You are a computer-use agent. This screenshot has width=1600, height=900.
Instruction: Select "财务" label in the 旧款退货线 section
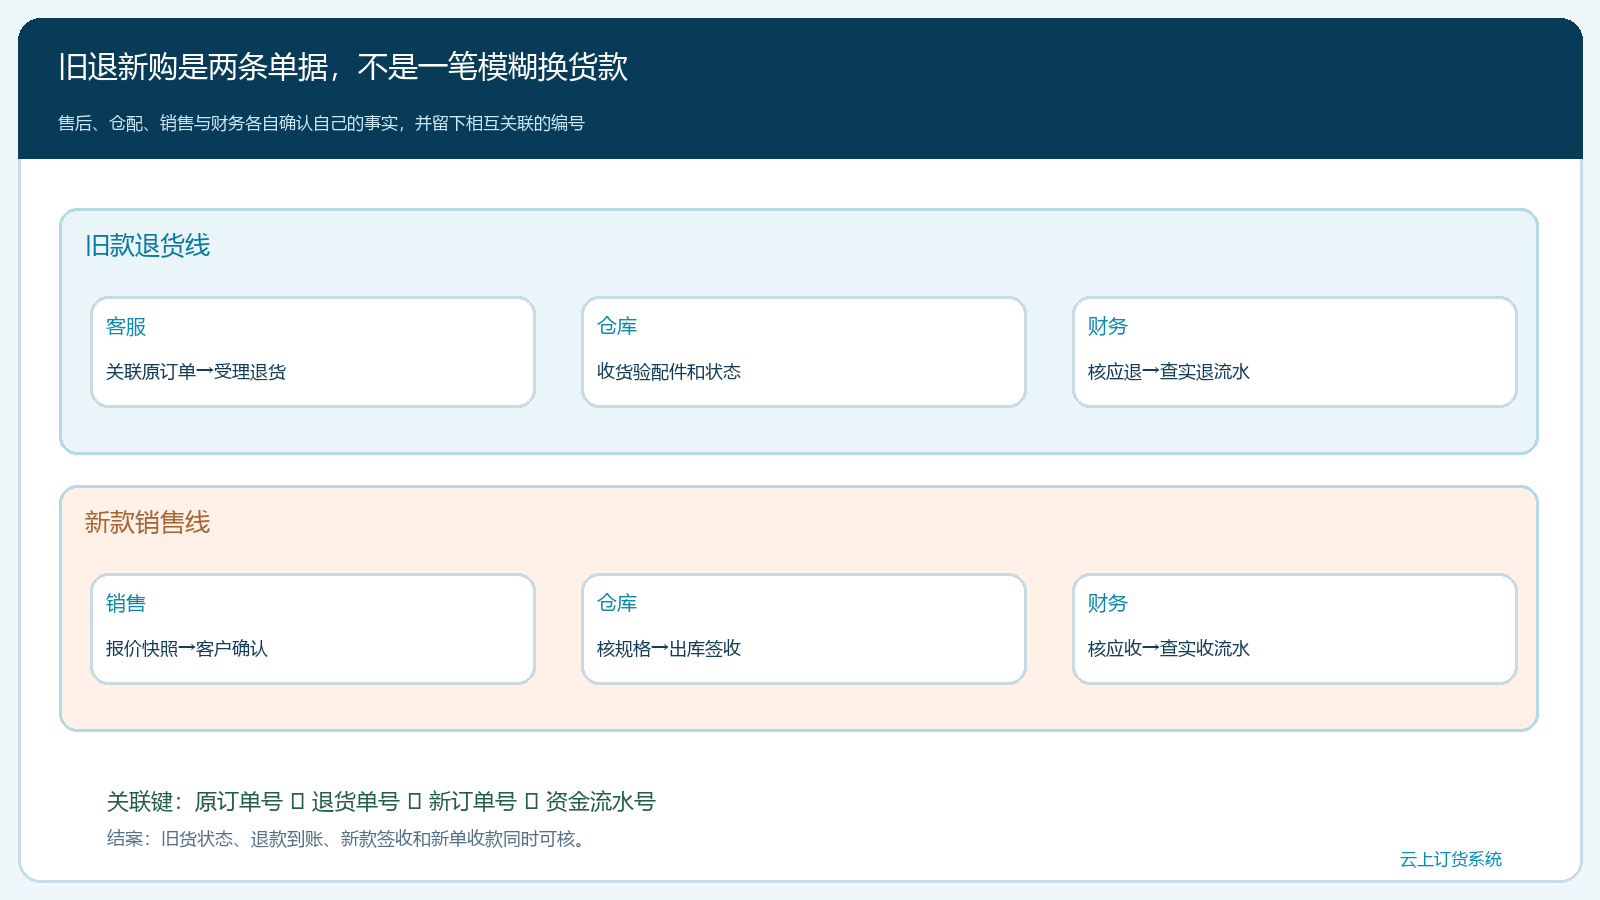point(1108,326)
